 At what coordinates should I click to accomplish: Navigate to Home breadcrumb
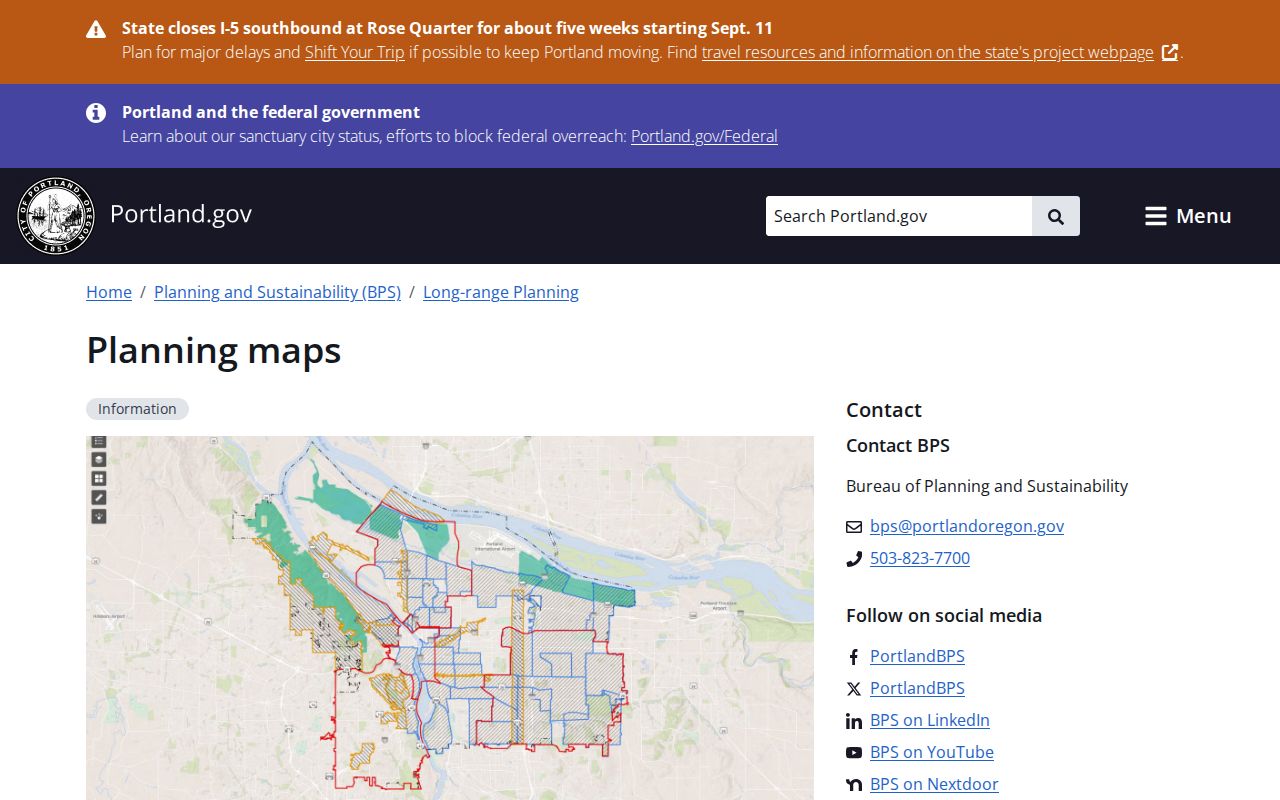coord(109,292)
